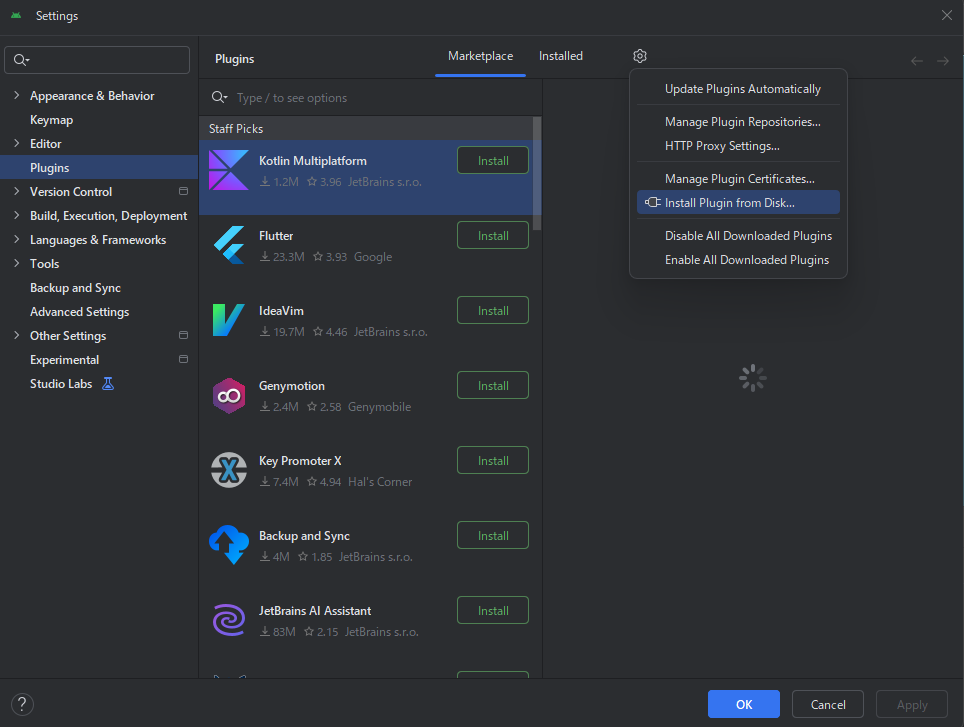Open the help question mark button
Screen dimensions: 964x727
pyautogui.click(x=22, y=704)
